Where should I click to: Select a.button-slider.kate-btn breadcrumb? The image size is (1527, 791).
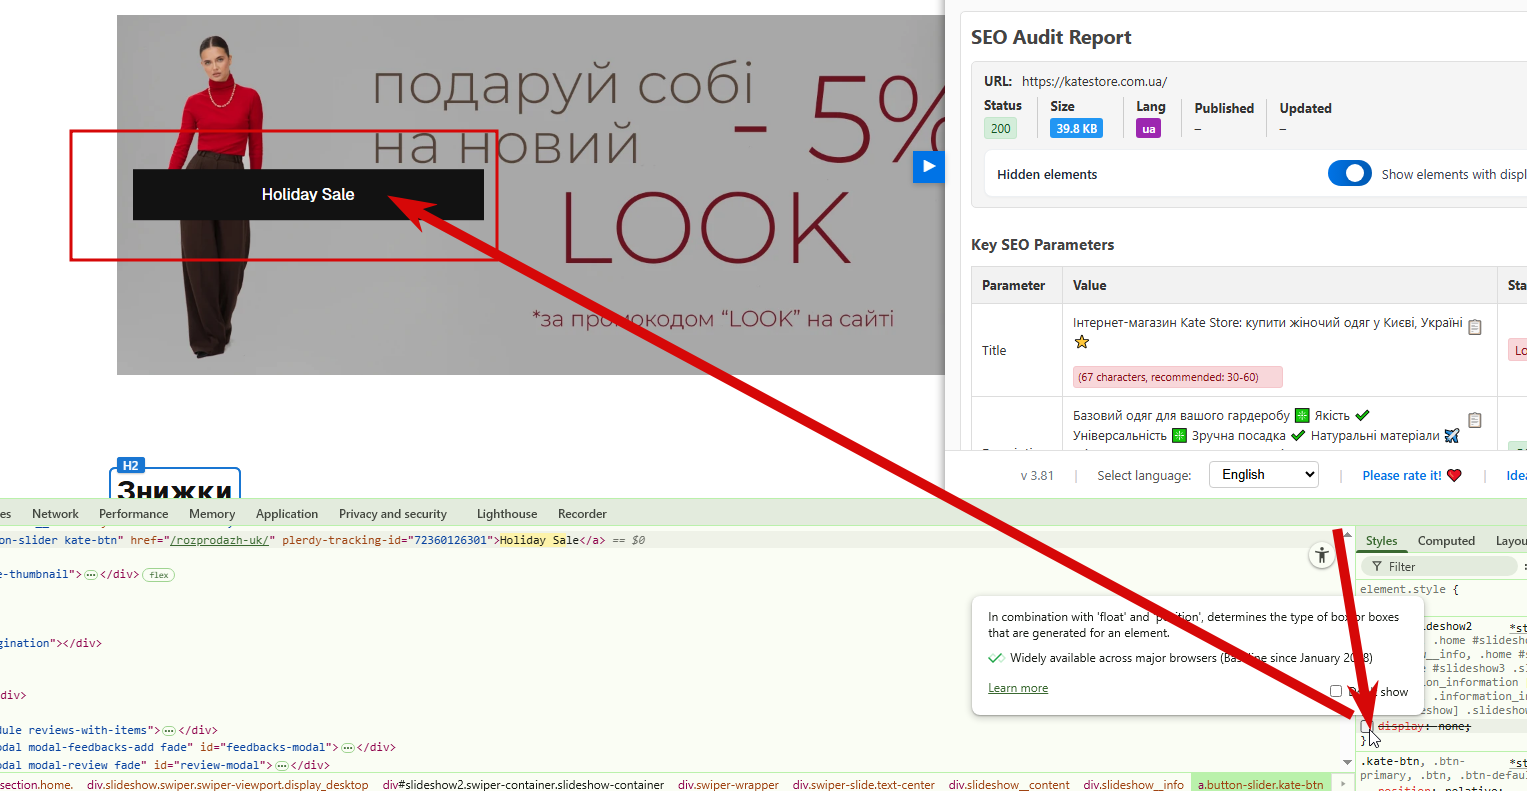tap(1261, 785)
